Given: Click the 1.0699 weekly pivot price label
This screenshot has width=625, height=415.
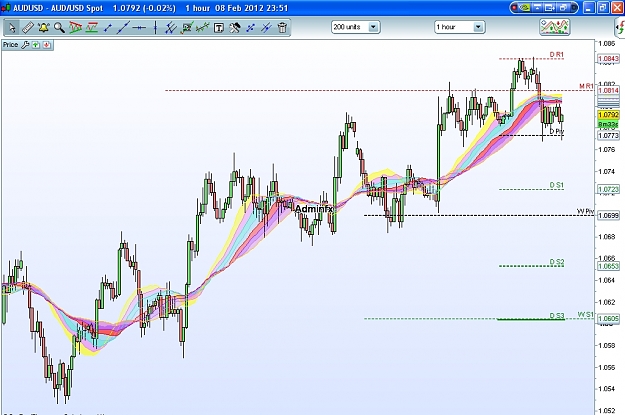Looking at the screenshot, I should [x=608, y=216].
